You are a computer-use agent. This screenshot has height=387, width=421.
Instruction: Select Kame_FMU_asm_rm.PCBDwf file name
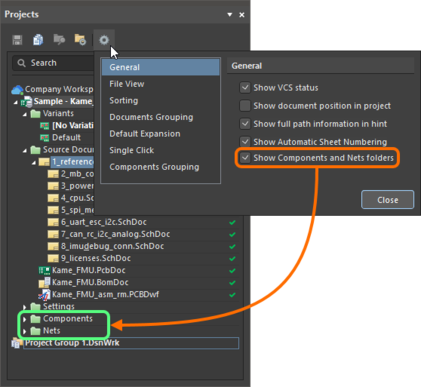click(x=105, y=295)
